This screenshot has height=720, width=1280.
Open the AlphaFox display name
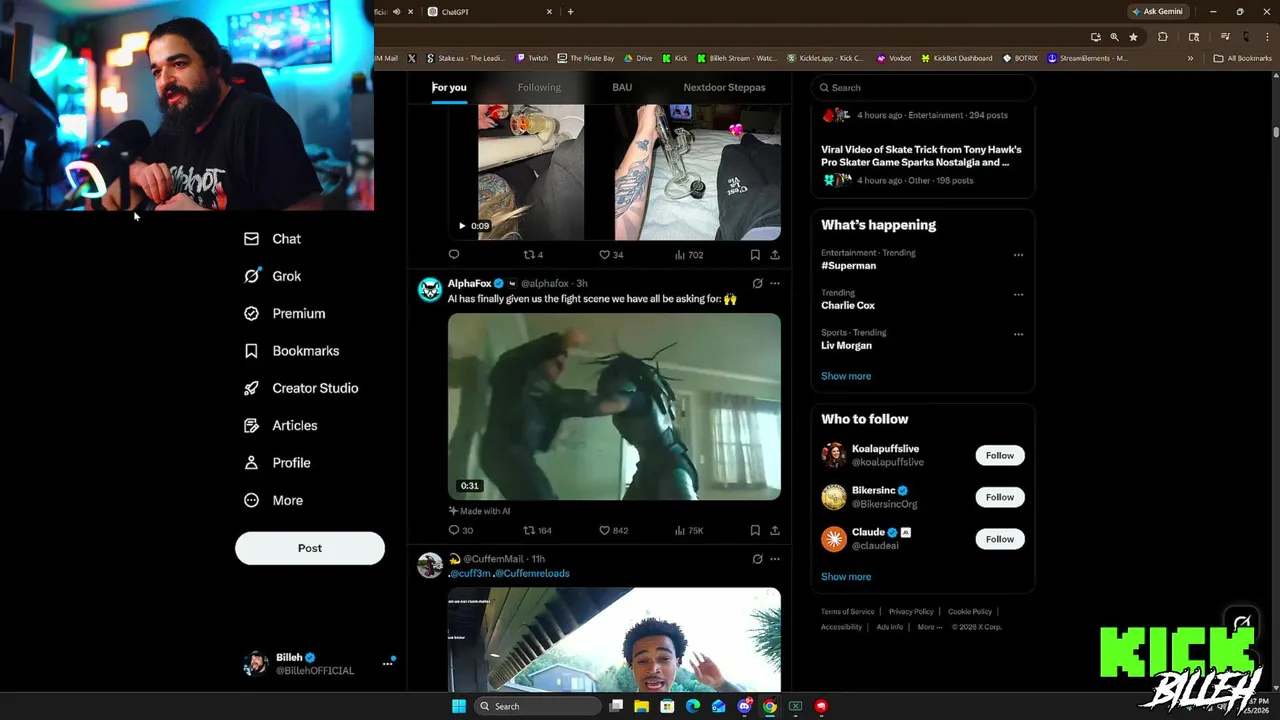[469, 283]
